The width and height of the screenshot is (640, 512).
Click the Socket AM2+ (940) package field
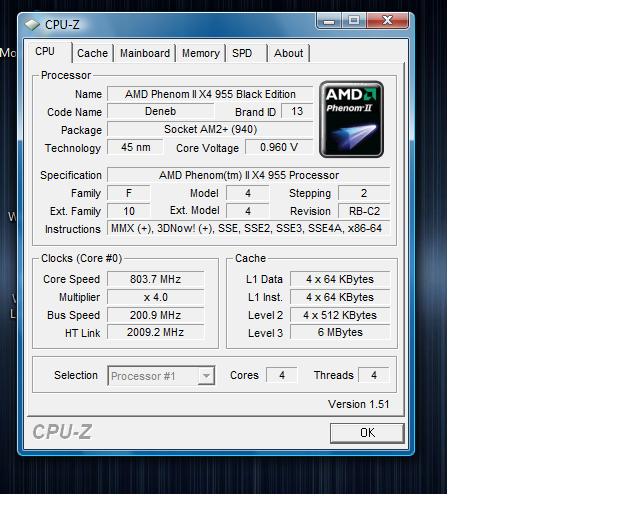(x=210, y=129)
